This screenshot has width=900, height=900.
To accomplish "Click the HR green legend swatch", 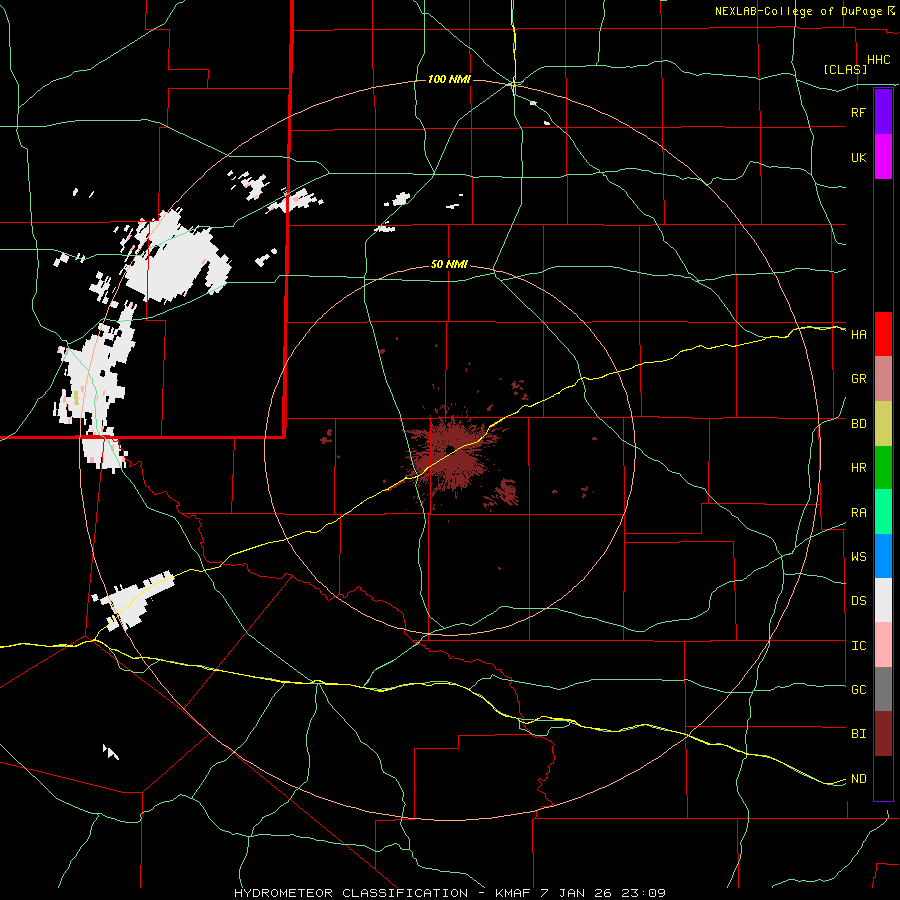I will click(x=883, y=468).
